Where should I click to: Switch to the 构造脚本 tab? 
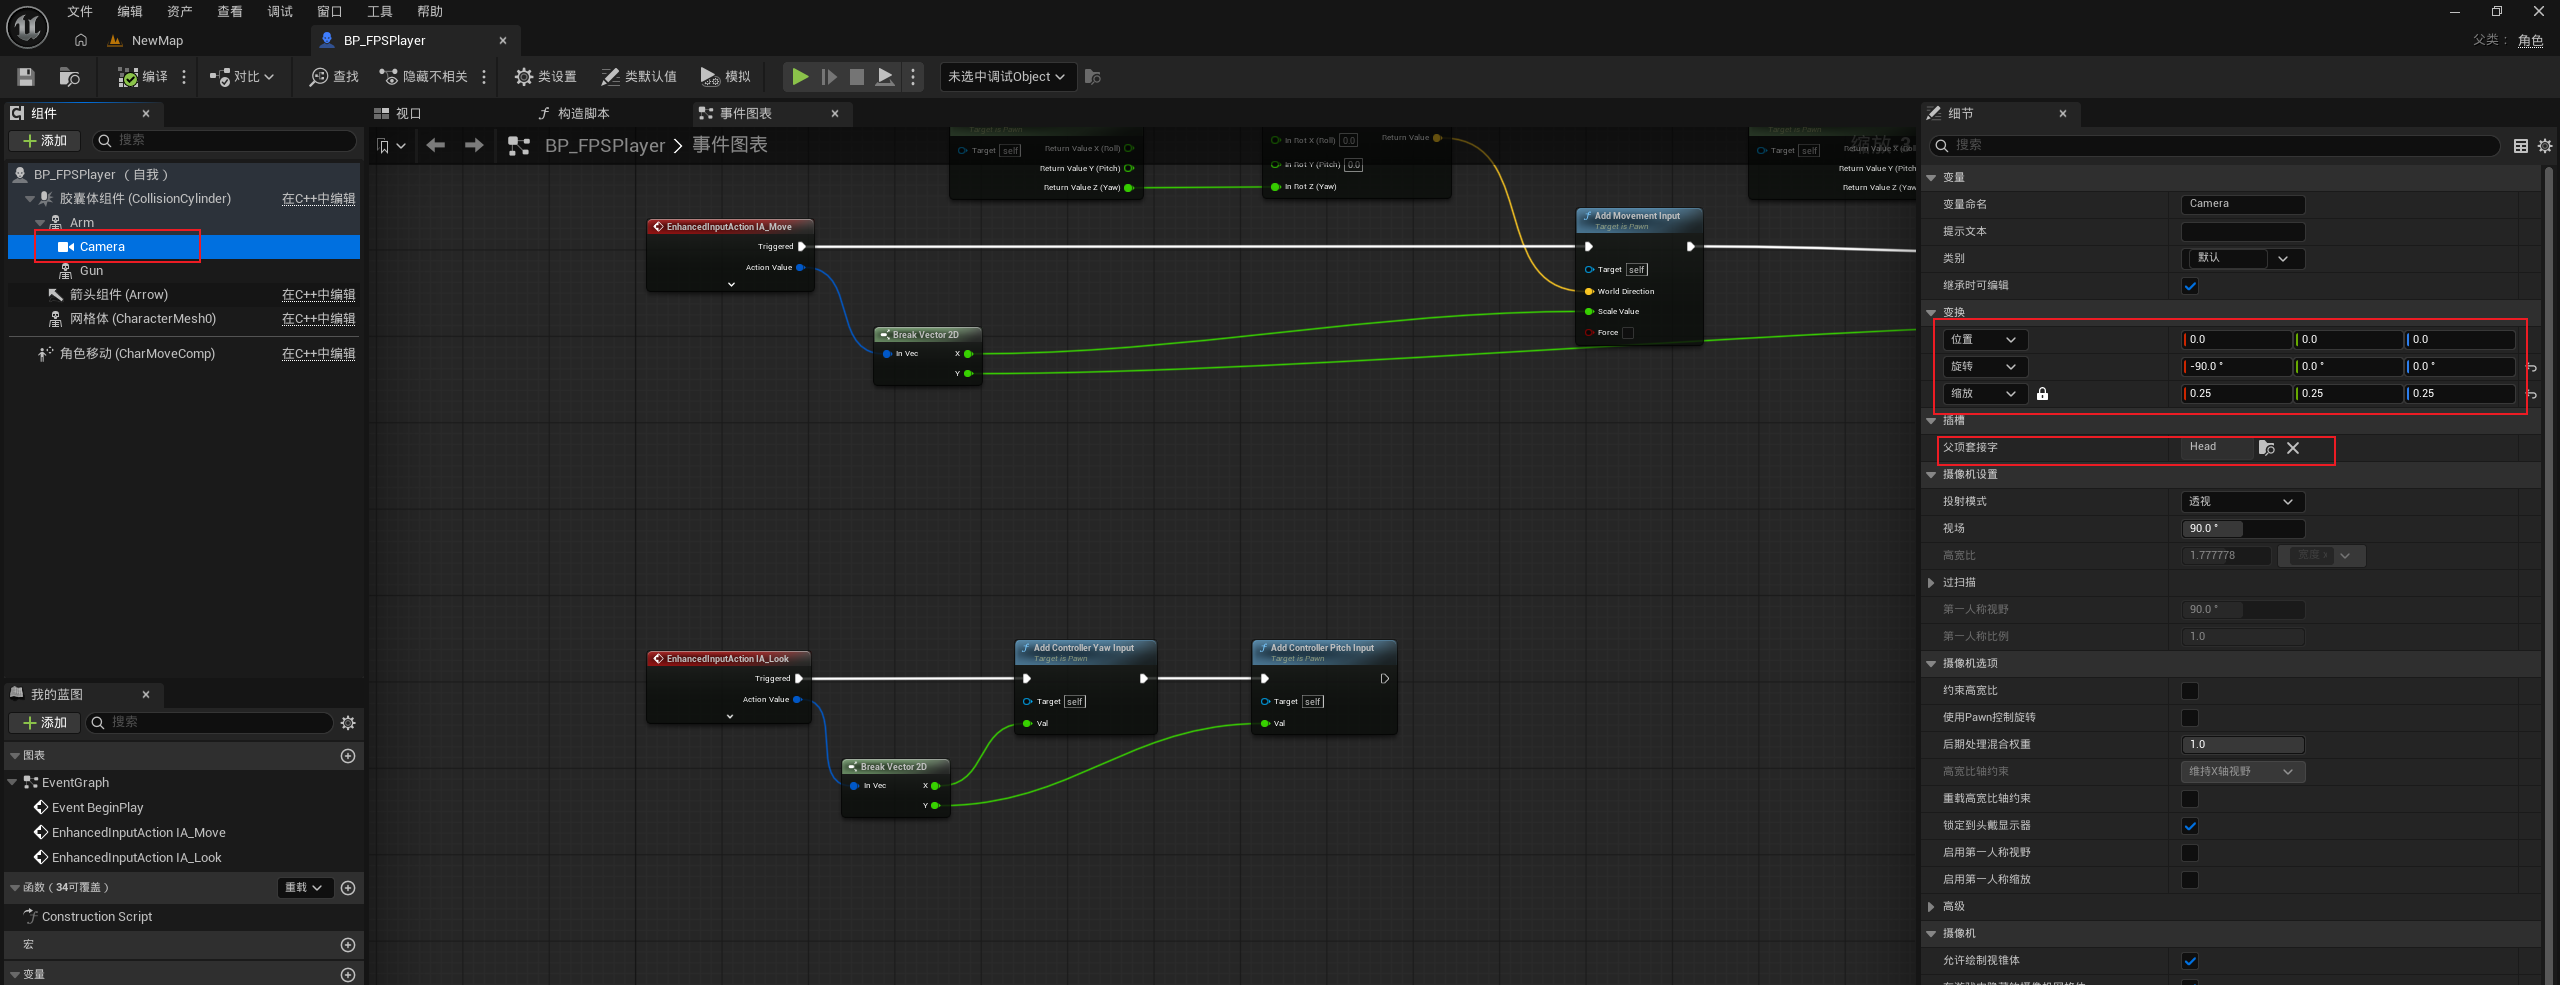574,114
